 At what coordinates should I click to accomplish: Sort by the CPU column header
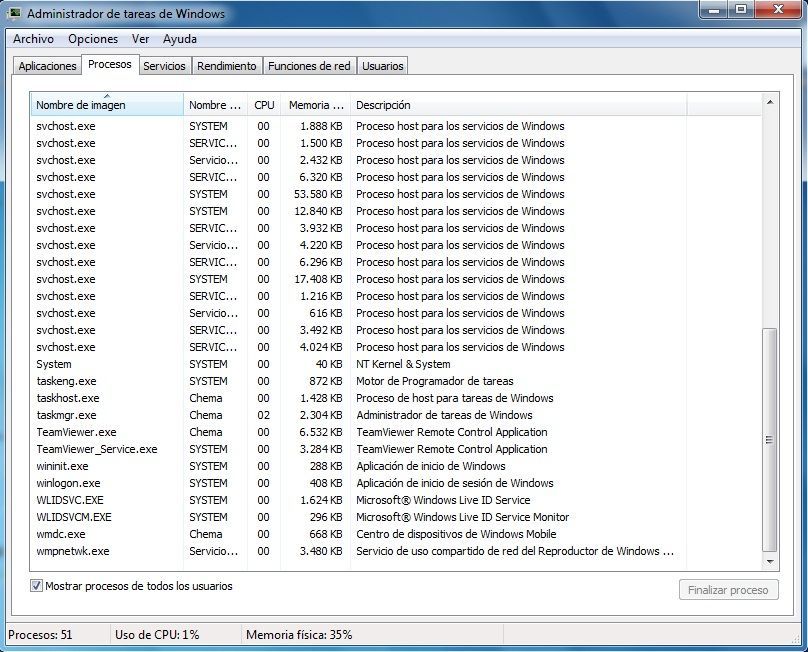click(x=264, y=105)
